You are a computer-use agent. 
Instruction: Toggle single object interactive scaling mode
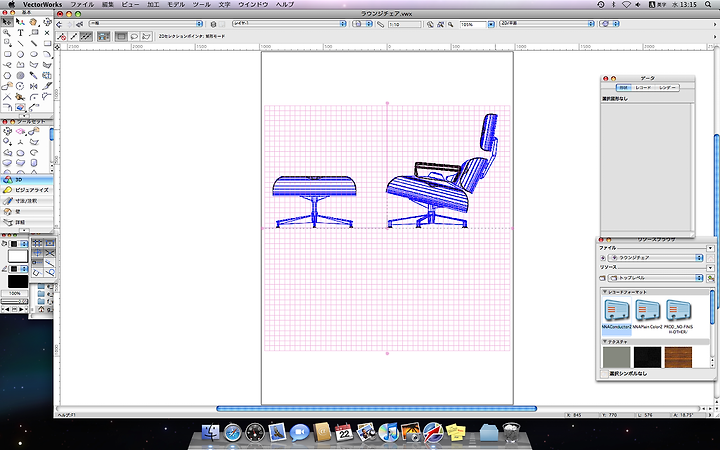73,36
